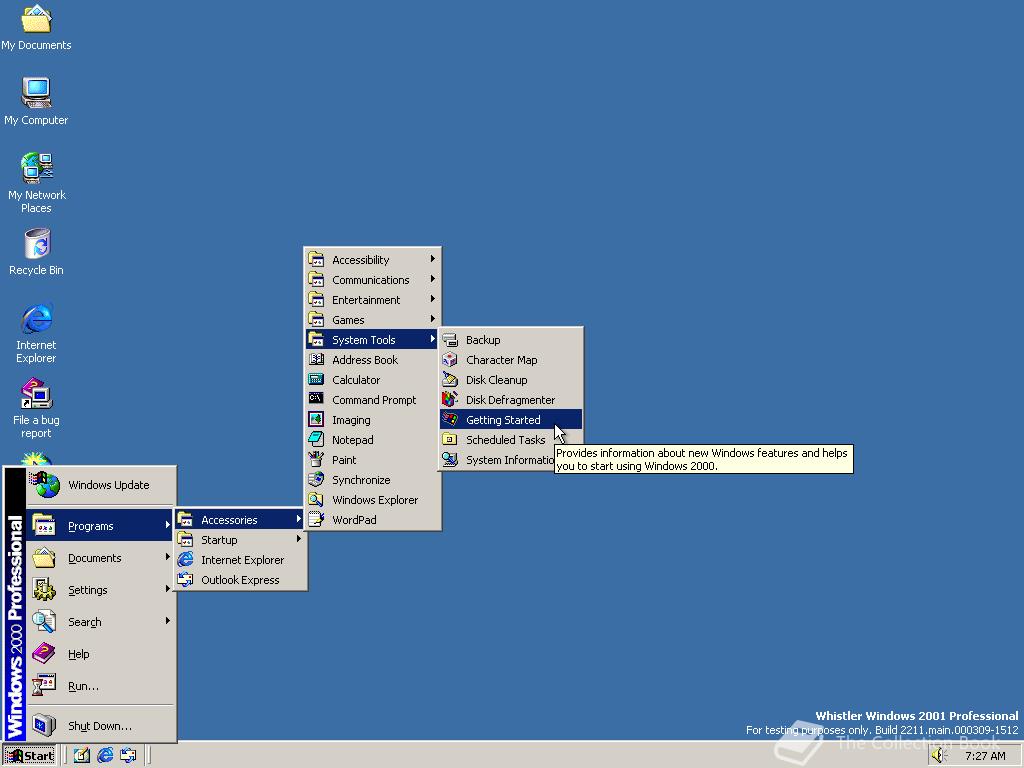Expand the Accessibility submenu
Screen dimensions: 1024x768
point(372,260)
